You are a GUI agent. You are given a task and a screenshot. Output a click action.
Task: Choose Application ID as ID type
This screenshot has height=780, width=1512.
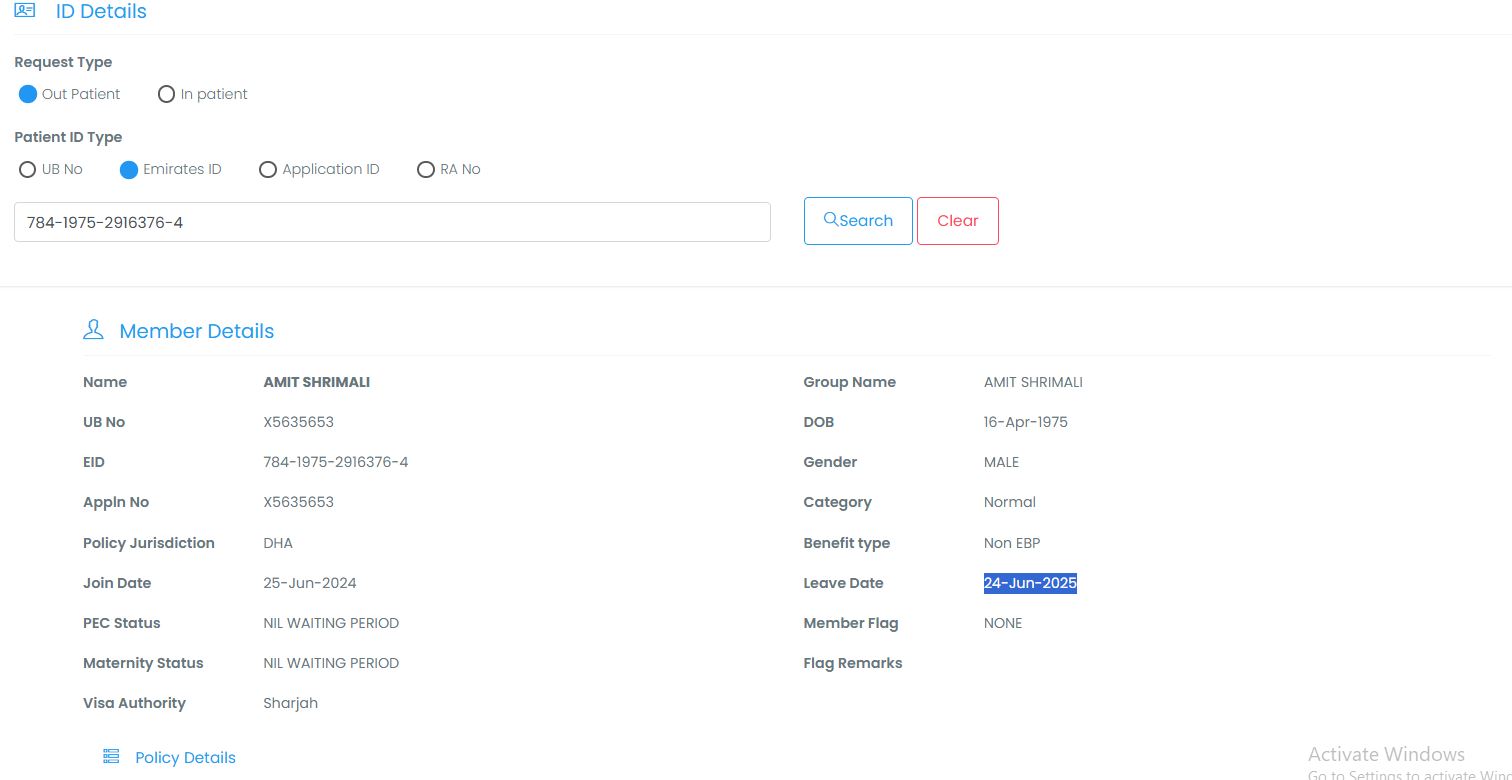point(267,170)
